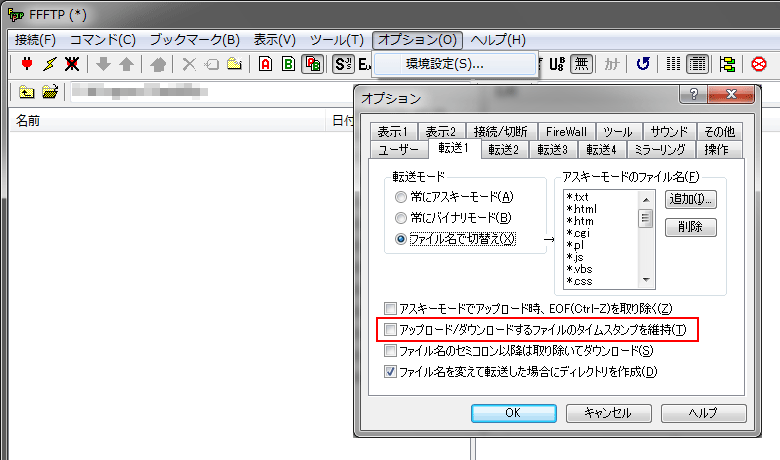Click the Delete X icon in toolbar
Image resolution: width=780 pixels, height=460 pixels.
(x=189, y=64)
